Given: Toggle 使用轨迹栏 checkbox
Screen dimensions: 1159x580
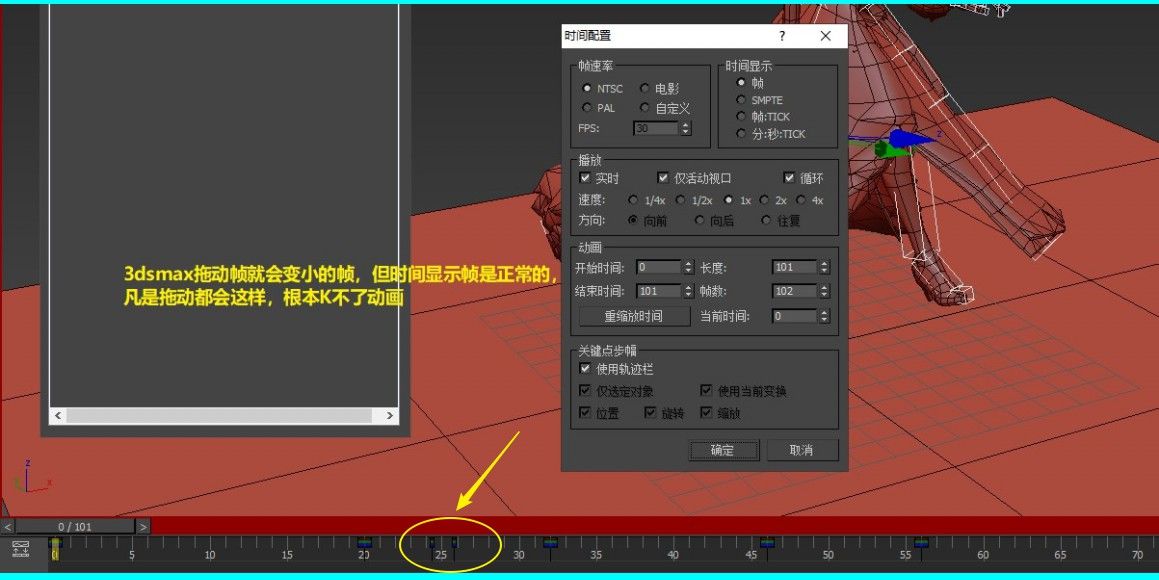Looking at the screenshot, I should click(585, 368).
